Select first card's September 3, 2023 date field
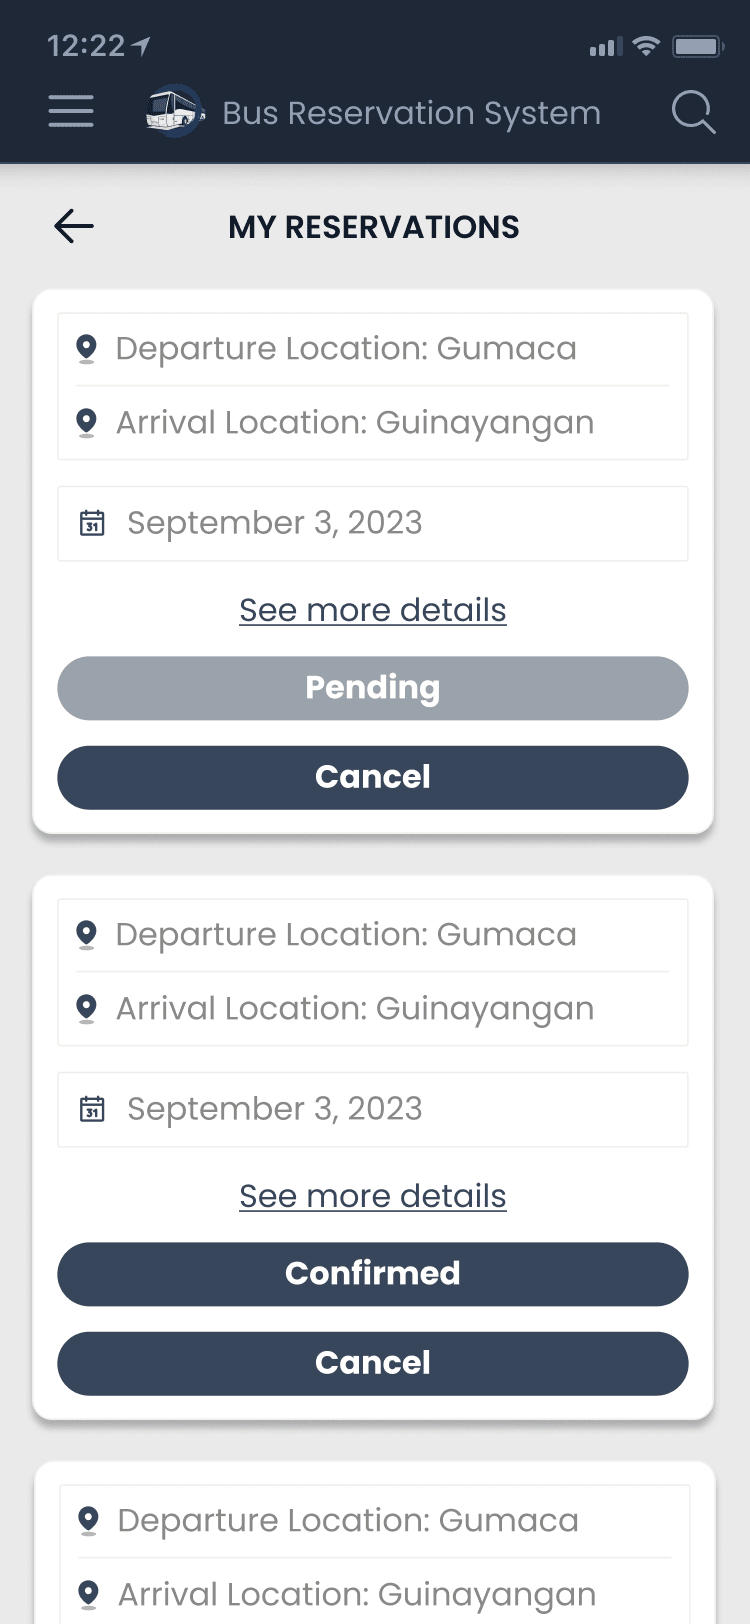 point(373,523)
